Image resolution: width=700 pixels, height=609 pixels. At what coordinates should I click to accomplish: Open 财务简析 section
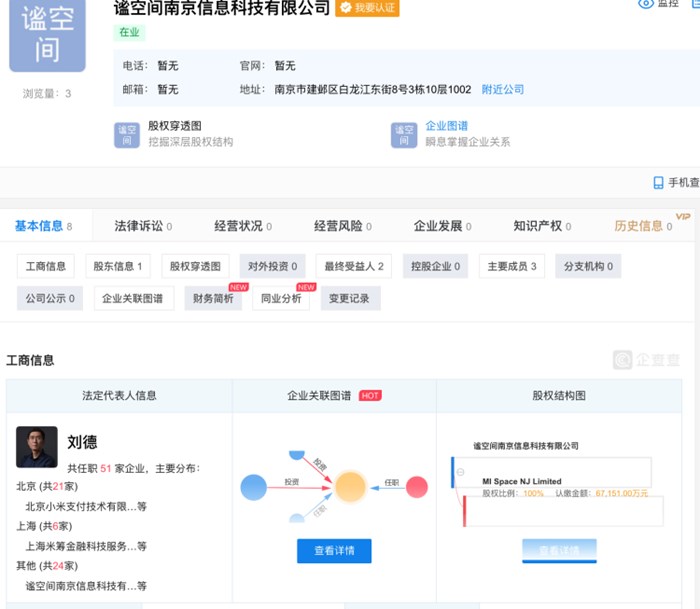click(x=213, y=298)
